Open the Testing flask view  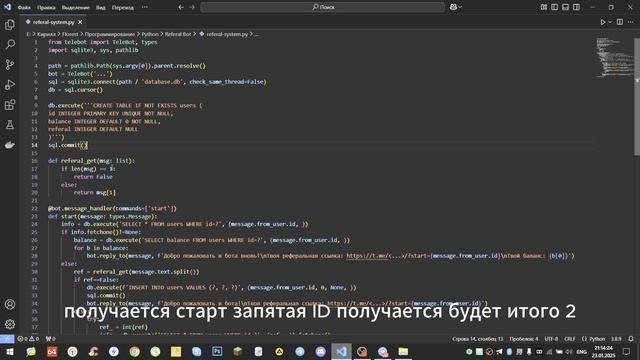click(x=10, y=124)
